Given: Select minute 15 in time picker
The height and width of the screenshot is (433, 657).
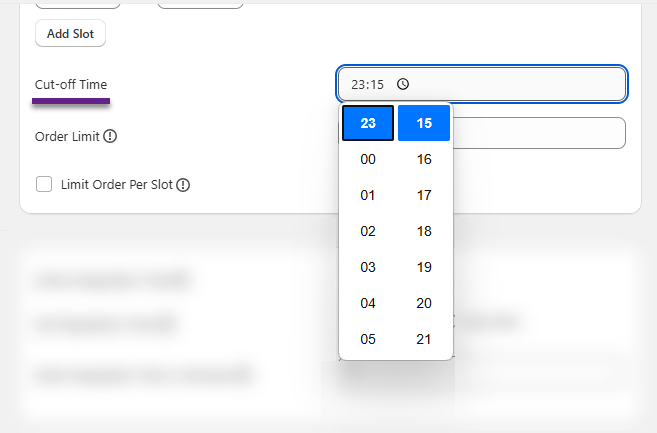Looking at the screenshot, I should [x=424, y=123].
